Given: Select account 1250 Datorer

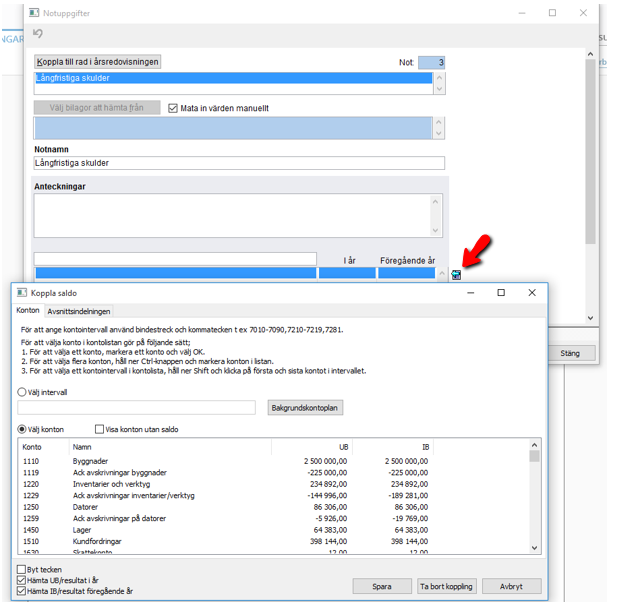Looking at the screenshot, I should click(225, 507).
